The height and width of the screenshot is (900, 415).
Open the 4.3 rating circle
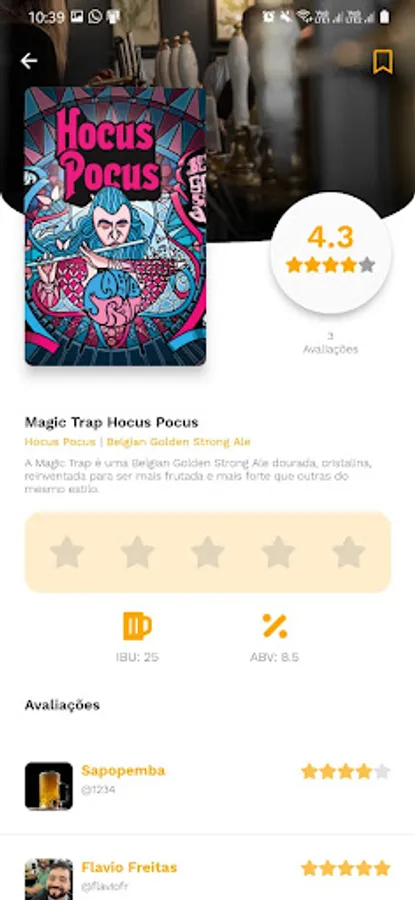pyautogui.click(x=331, y=253)
